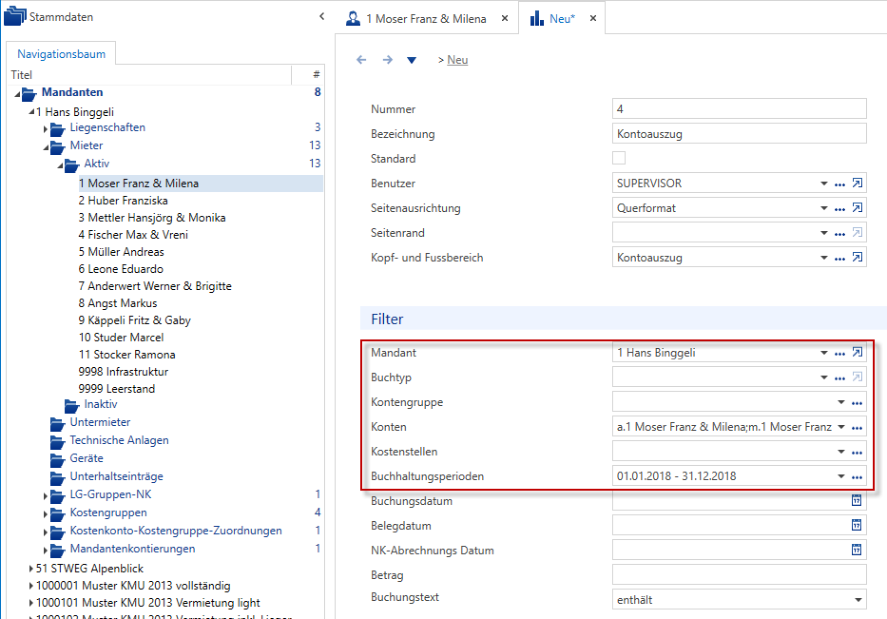This screenshot has width=887, height=619.
Task: Click the Seitenrand ellipsis lookup button
Action: pyautogui.click(x=840, y=234)
